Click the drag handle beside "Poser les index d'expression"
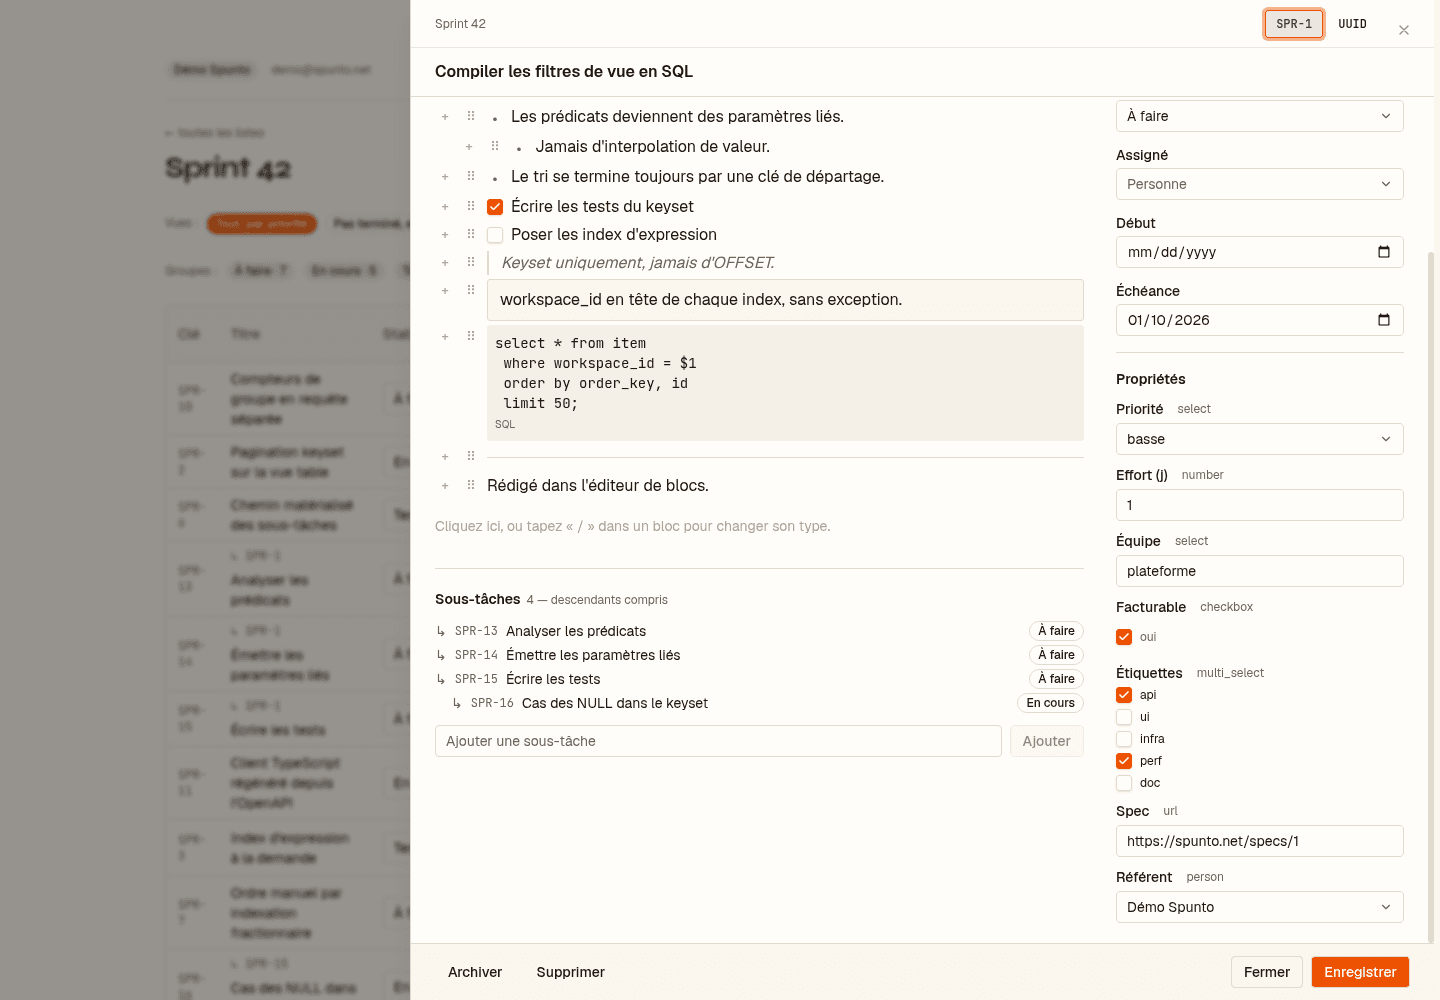Screen dimensions: 1440x1000 coord(471,234)
